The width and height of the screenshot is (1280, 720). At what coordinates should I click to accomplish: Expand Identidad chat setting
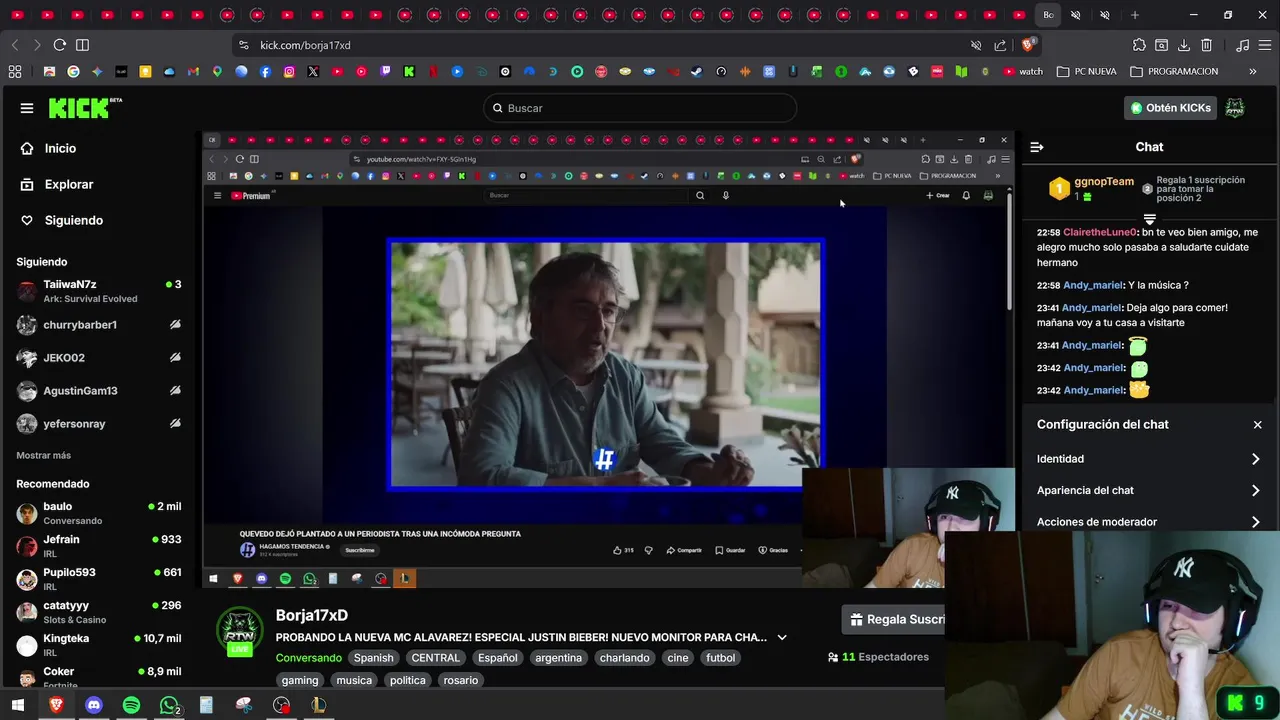point(1149,459)
